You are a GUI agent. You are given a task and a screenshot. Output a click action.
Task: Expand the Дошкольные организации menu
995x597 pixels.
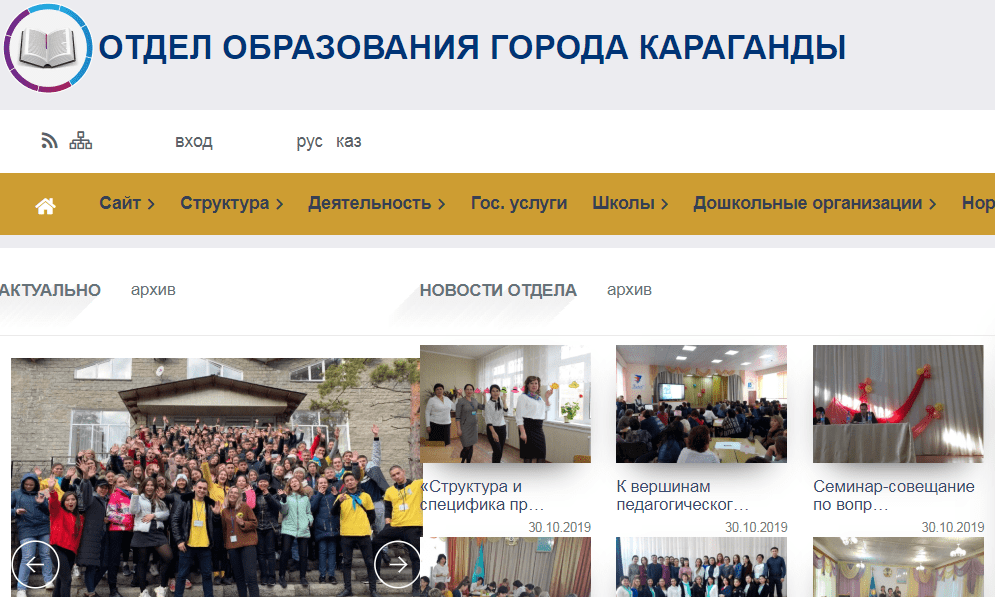pyautogui.click(x=810, y=203)
